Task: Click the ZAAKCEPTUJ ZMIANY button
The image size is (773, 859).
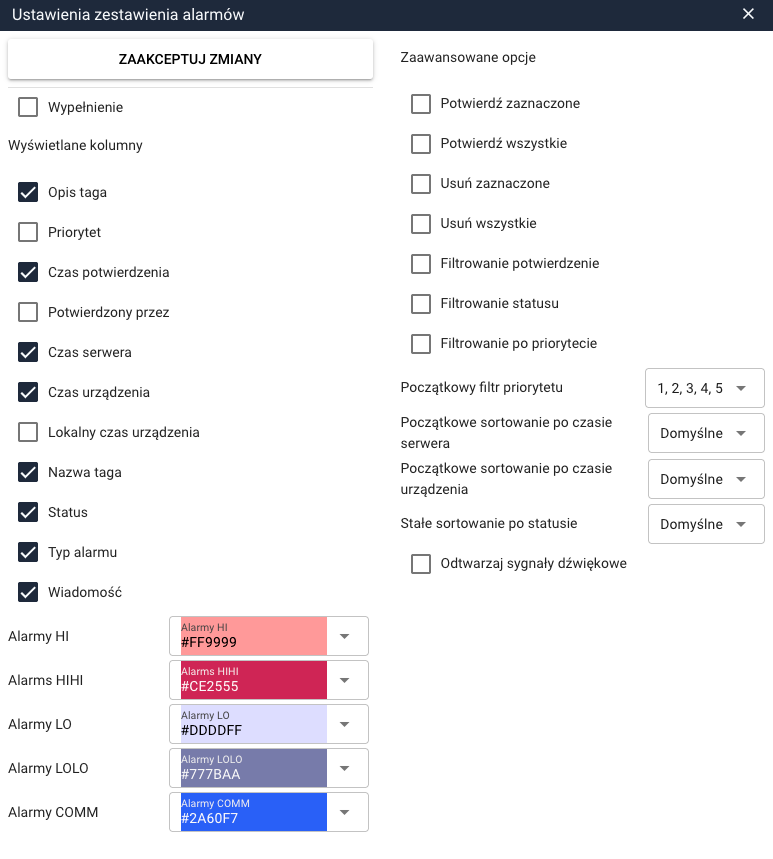Action: [190, 59]
